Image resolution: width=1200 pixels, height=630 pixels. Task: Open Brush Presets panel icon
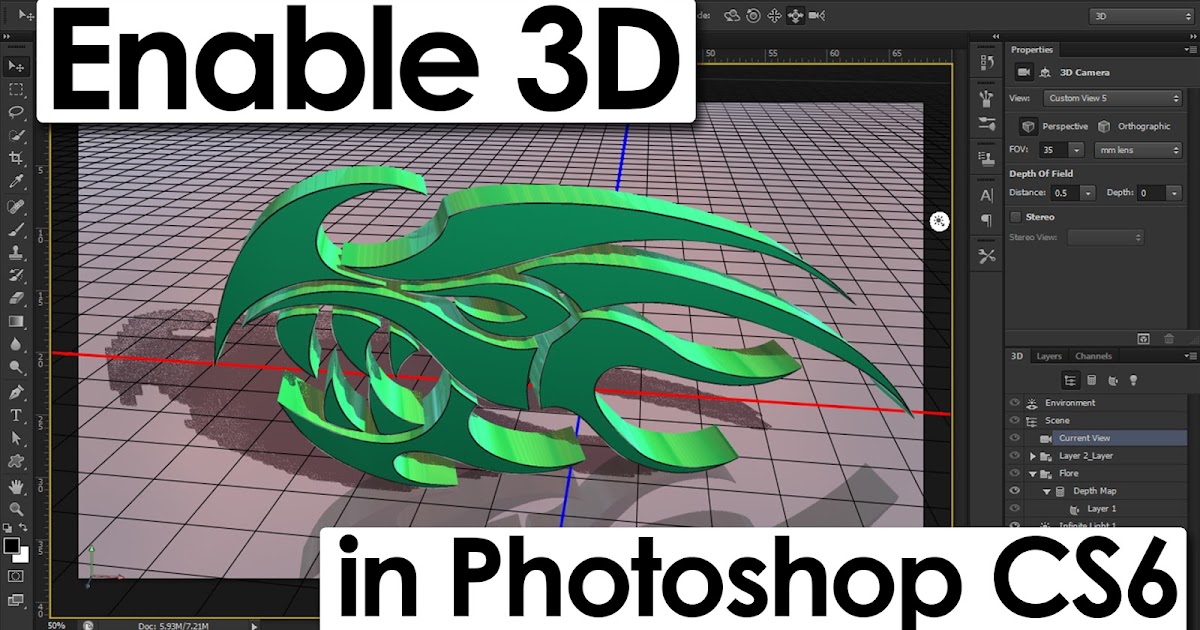click(x=987, y=124)
